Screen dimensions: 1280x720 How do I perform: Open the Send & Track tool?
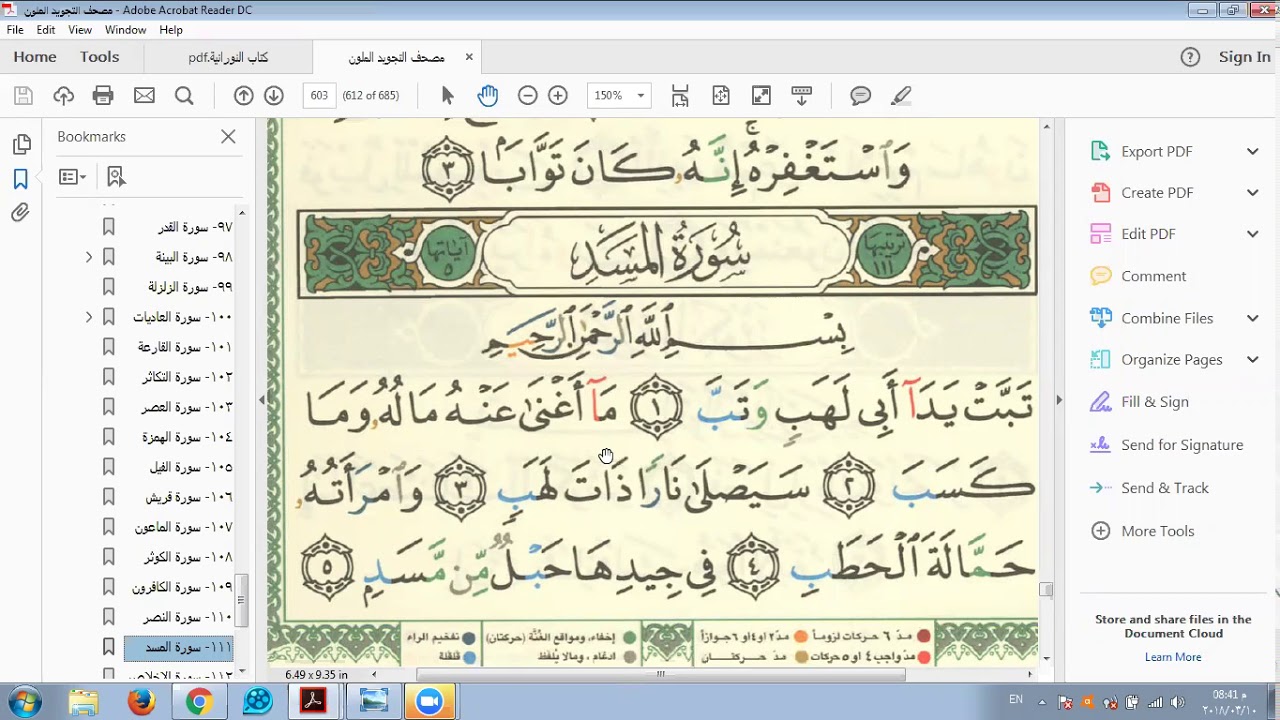point(1165,488)
